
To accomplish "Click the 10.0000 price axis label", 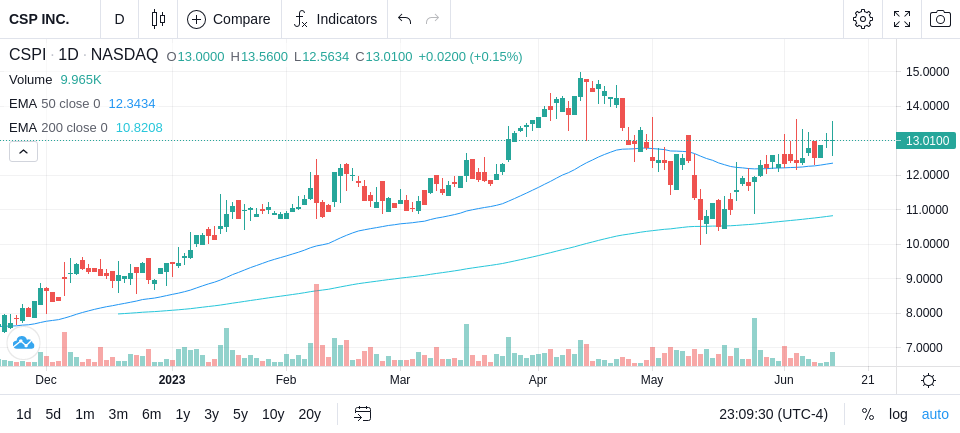I will (927, 244).
